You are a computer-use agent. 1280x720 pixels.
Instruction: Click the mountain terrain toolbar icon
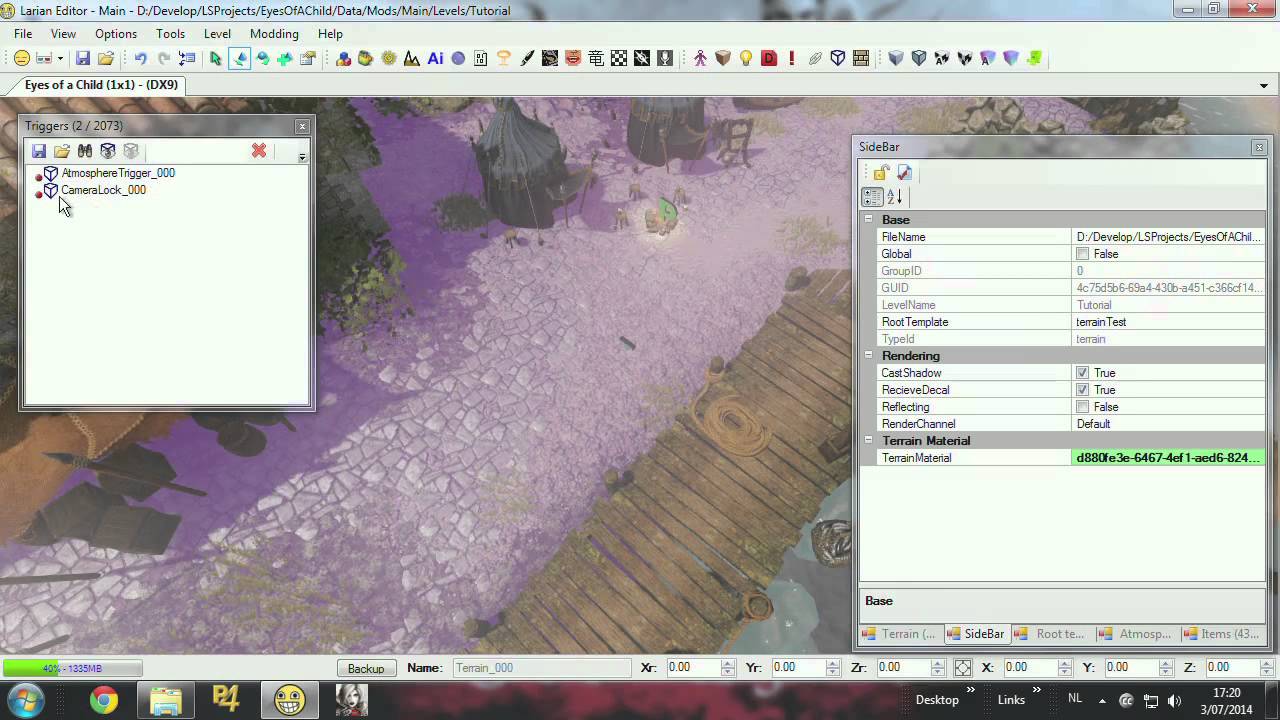(x=411, y=59)
